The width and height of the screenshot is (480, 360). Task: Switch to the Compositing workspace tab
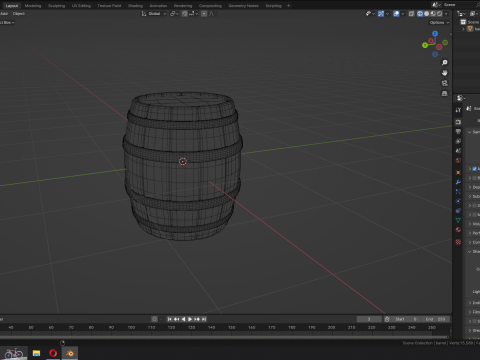(210, 6)
